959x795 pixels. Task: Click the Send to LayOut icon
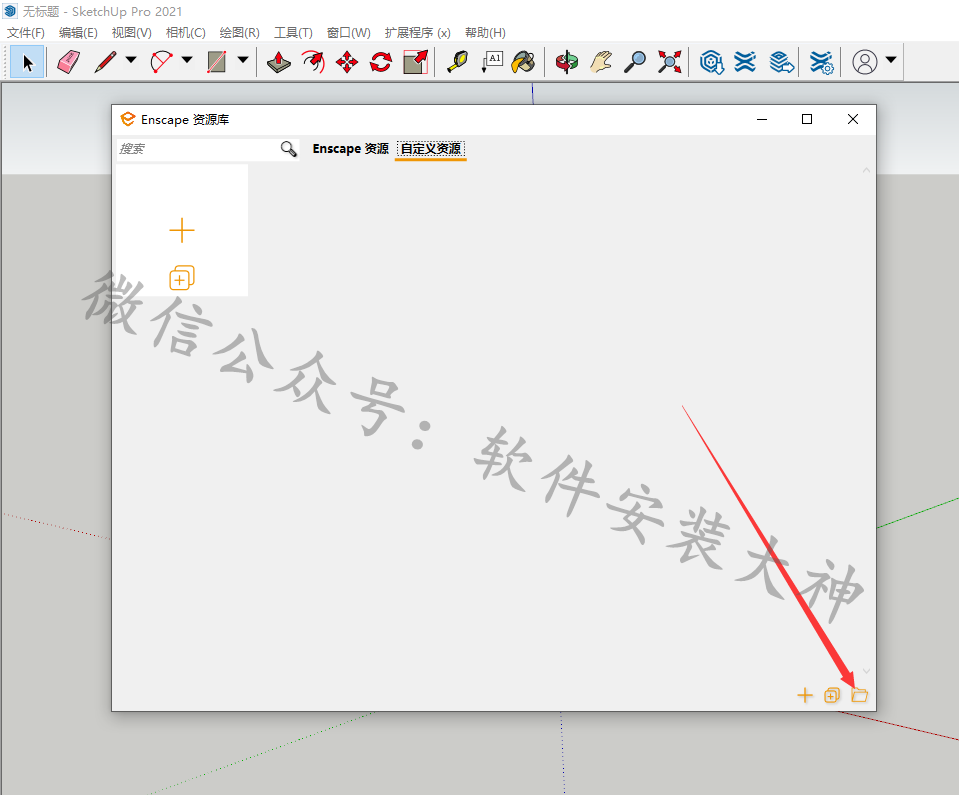(781, 62)
